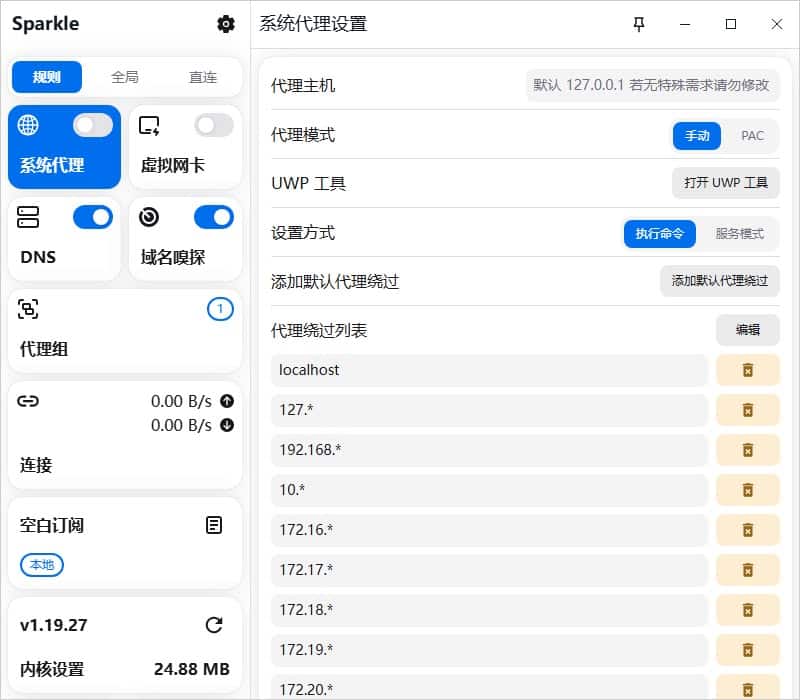Select 手动 proxy mode
The height and width of the screenshot is (700, 800).
point(697,136)
